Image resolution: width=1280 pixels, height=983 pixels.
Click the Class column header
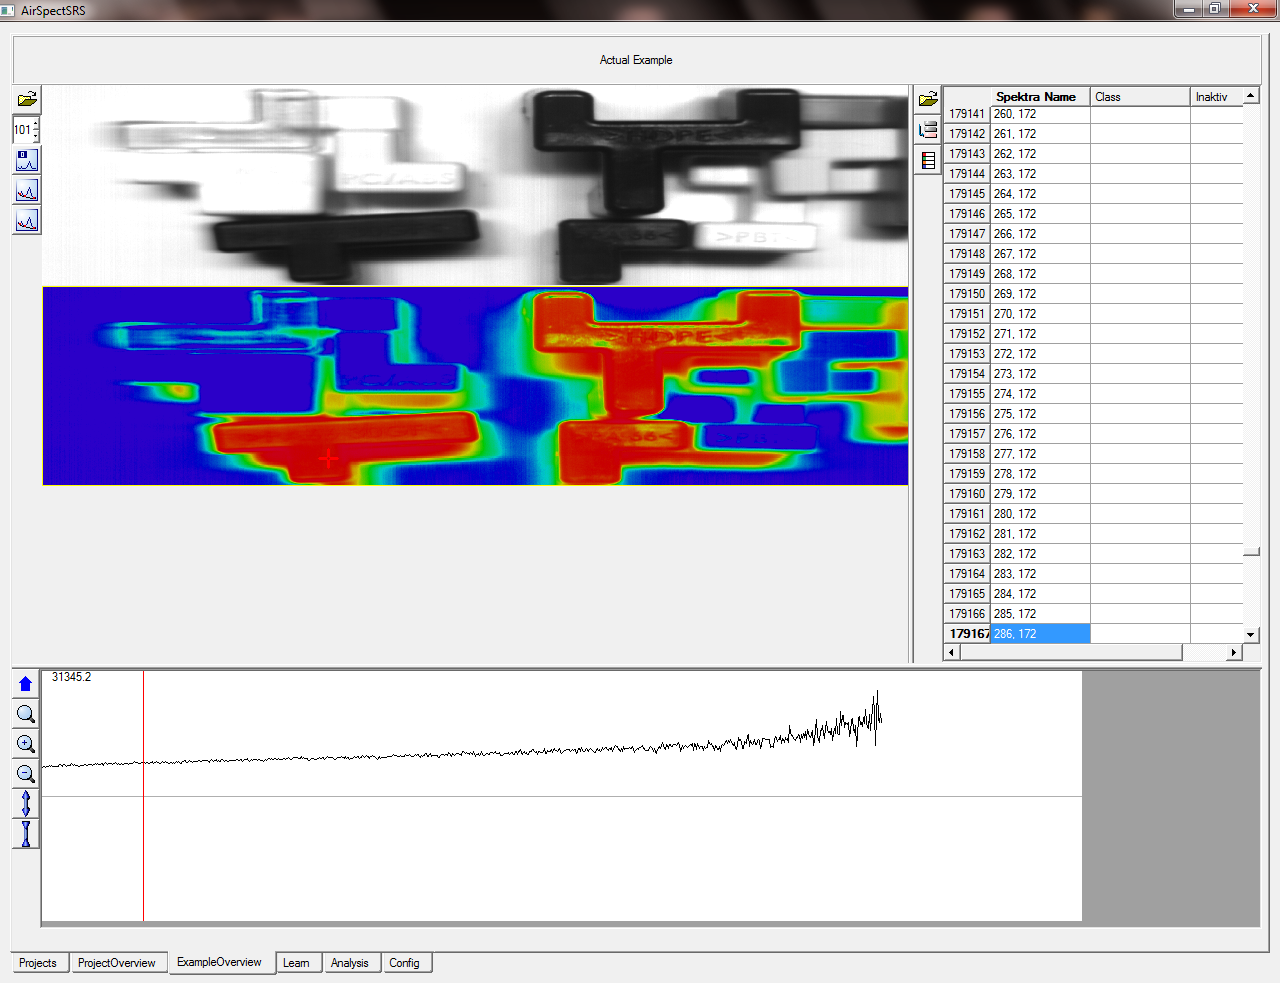coord(1138,97)
